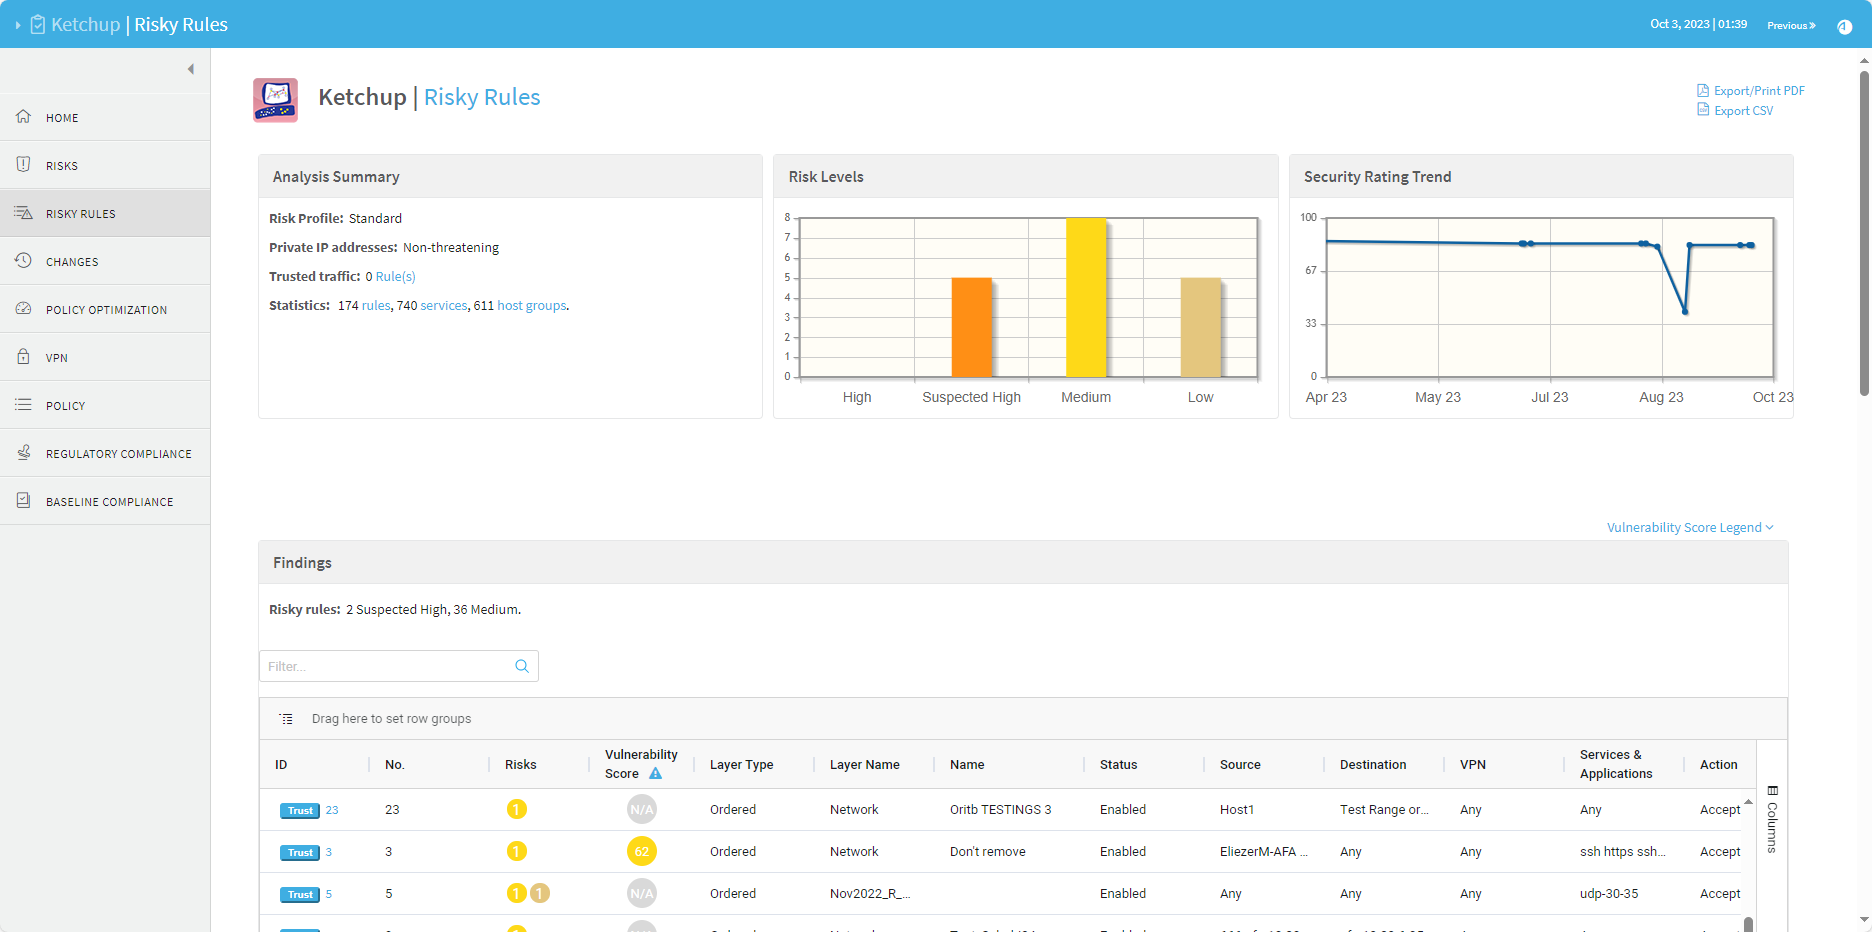Open Changes via its history icon

23,261
